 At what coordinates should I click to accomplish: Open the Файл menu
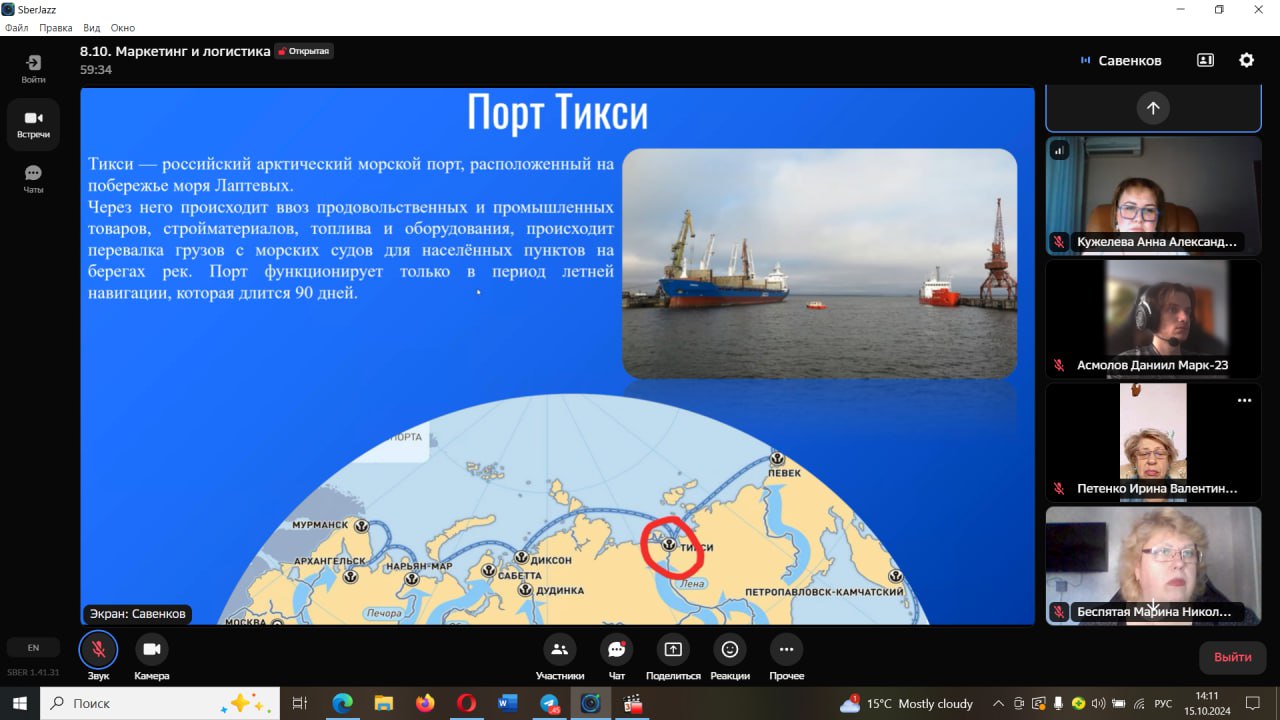point(16,28)
